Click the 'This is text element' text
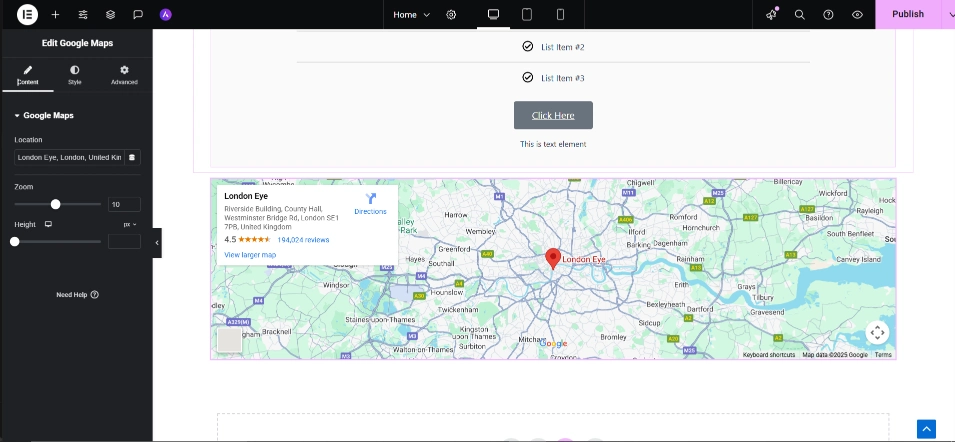 [x=553, y=144]
